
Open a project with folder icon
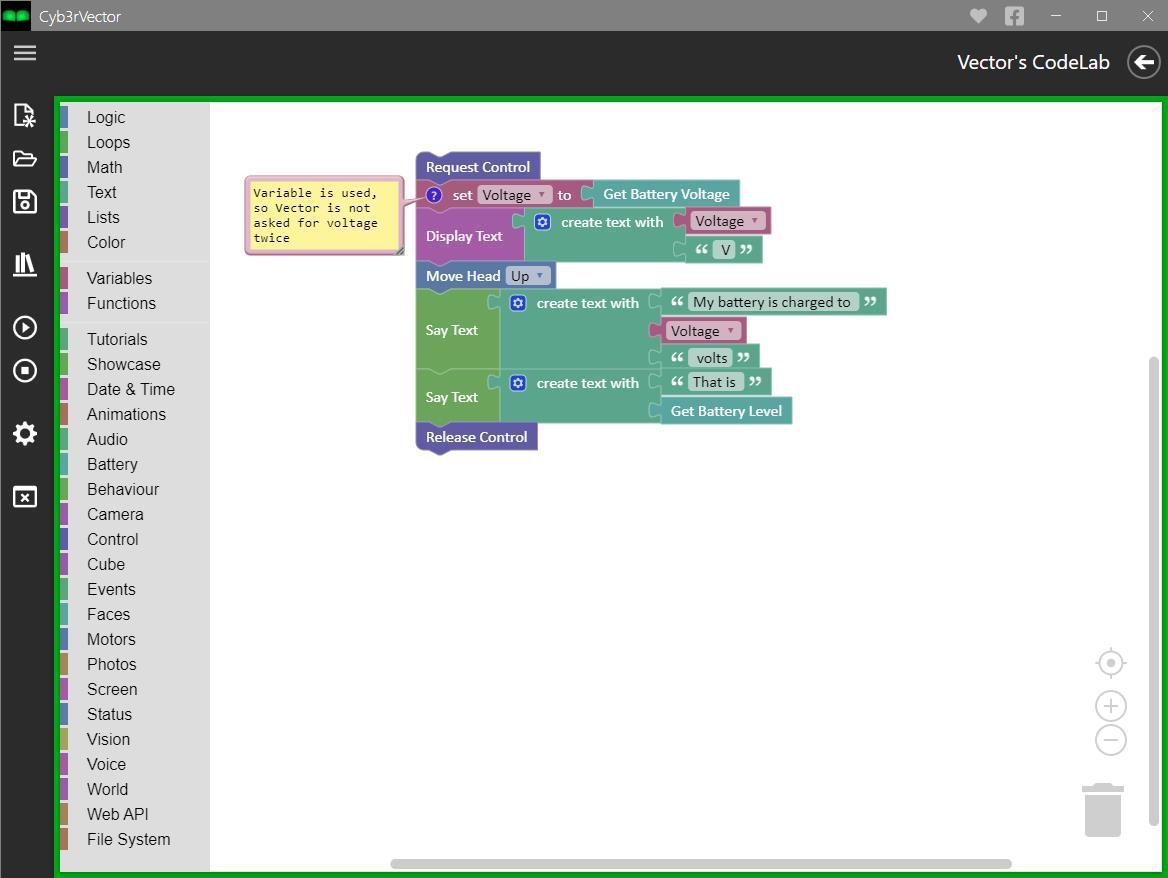pos(25,159)
